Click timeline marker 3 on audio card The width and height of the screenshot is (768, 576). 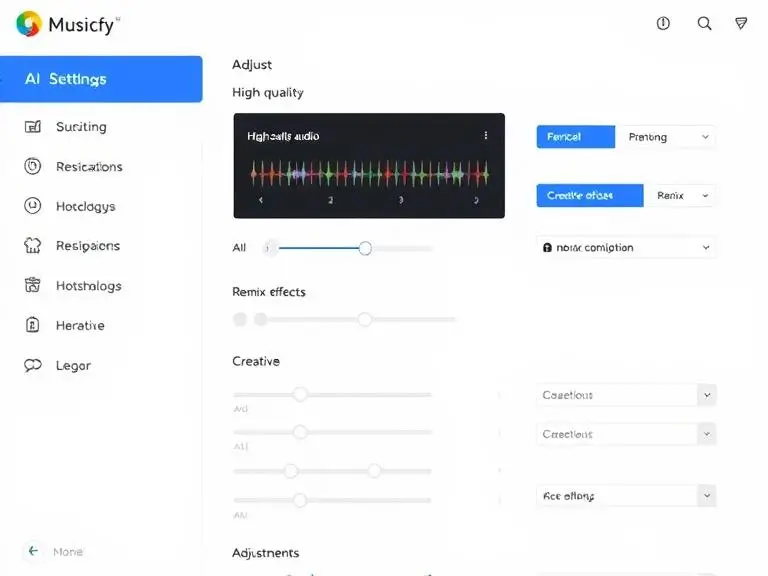(x=401, y=200)
